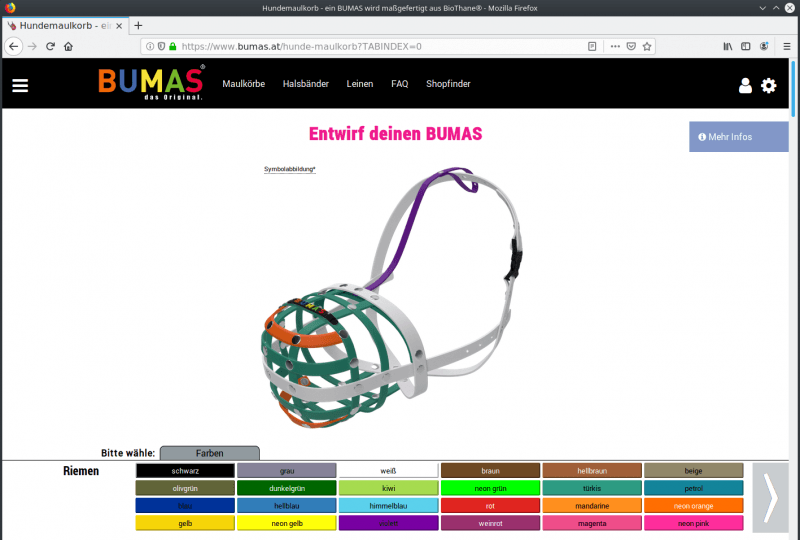Go back with the browser back arrow
Image resolution: width=800 pixels, height=540 pixels.
click(14, 46)
